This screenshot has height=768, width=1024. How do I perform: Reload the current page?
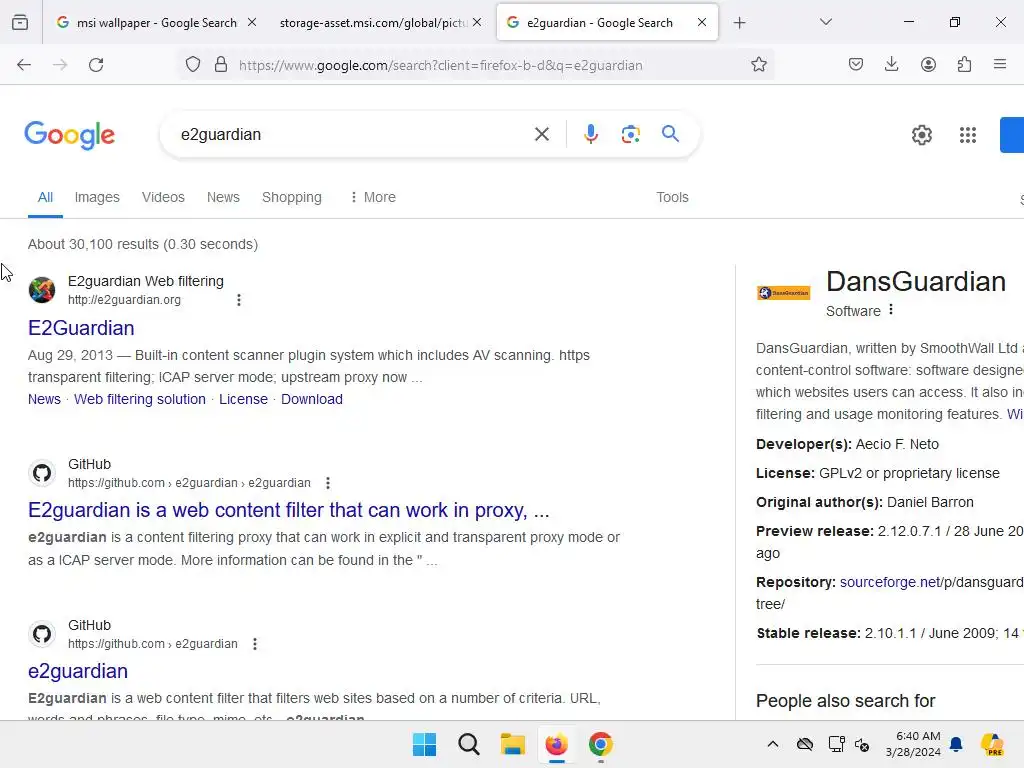96,65
